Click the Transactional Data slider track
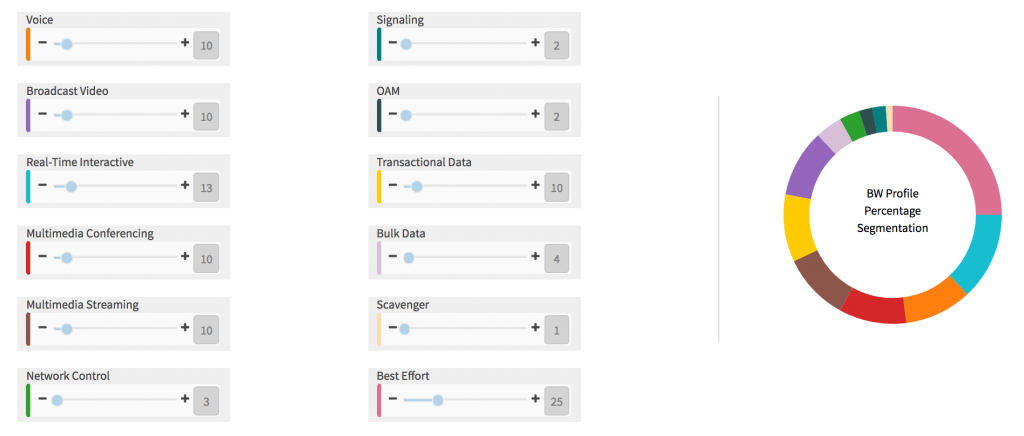Image resolution: width=1024 pixels, height=436 pixels. 470,187
